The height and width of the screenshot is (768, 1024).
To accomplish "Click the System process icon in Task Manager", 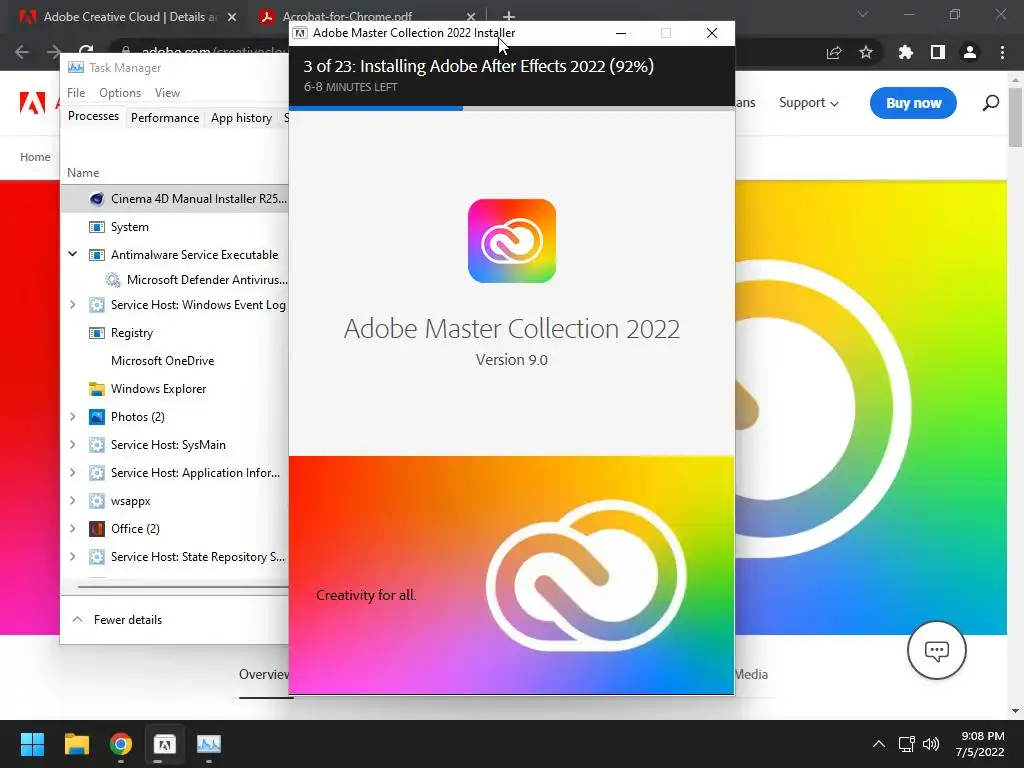I will coord(97,227).
